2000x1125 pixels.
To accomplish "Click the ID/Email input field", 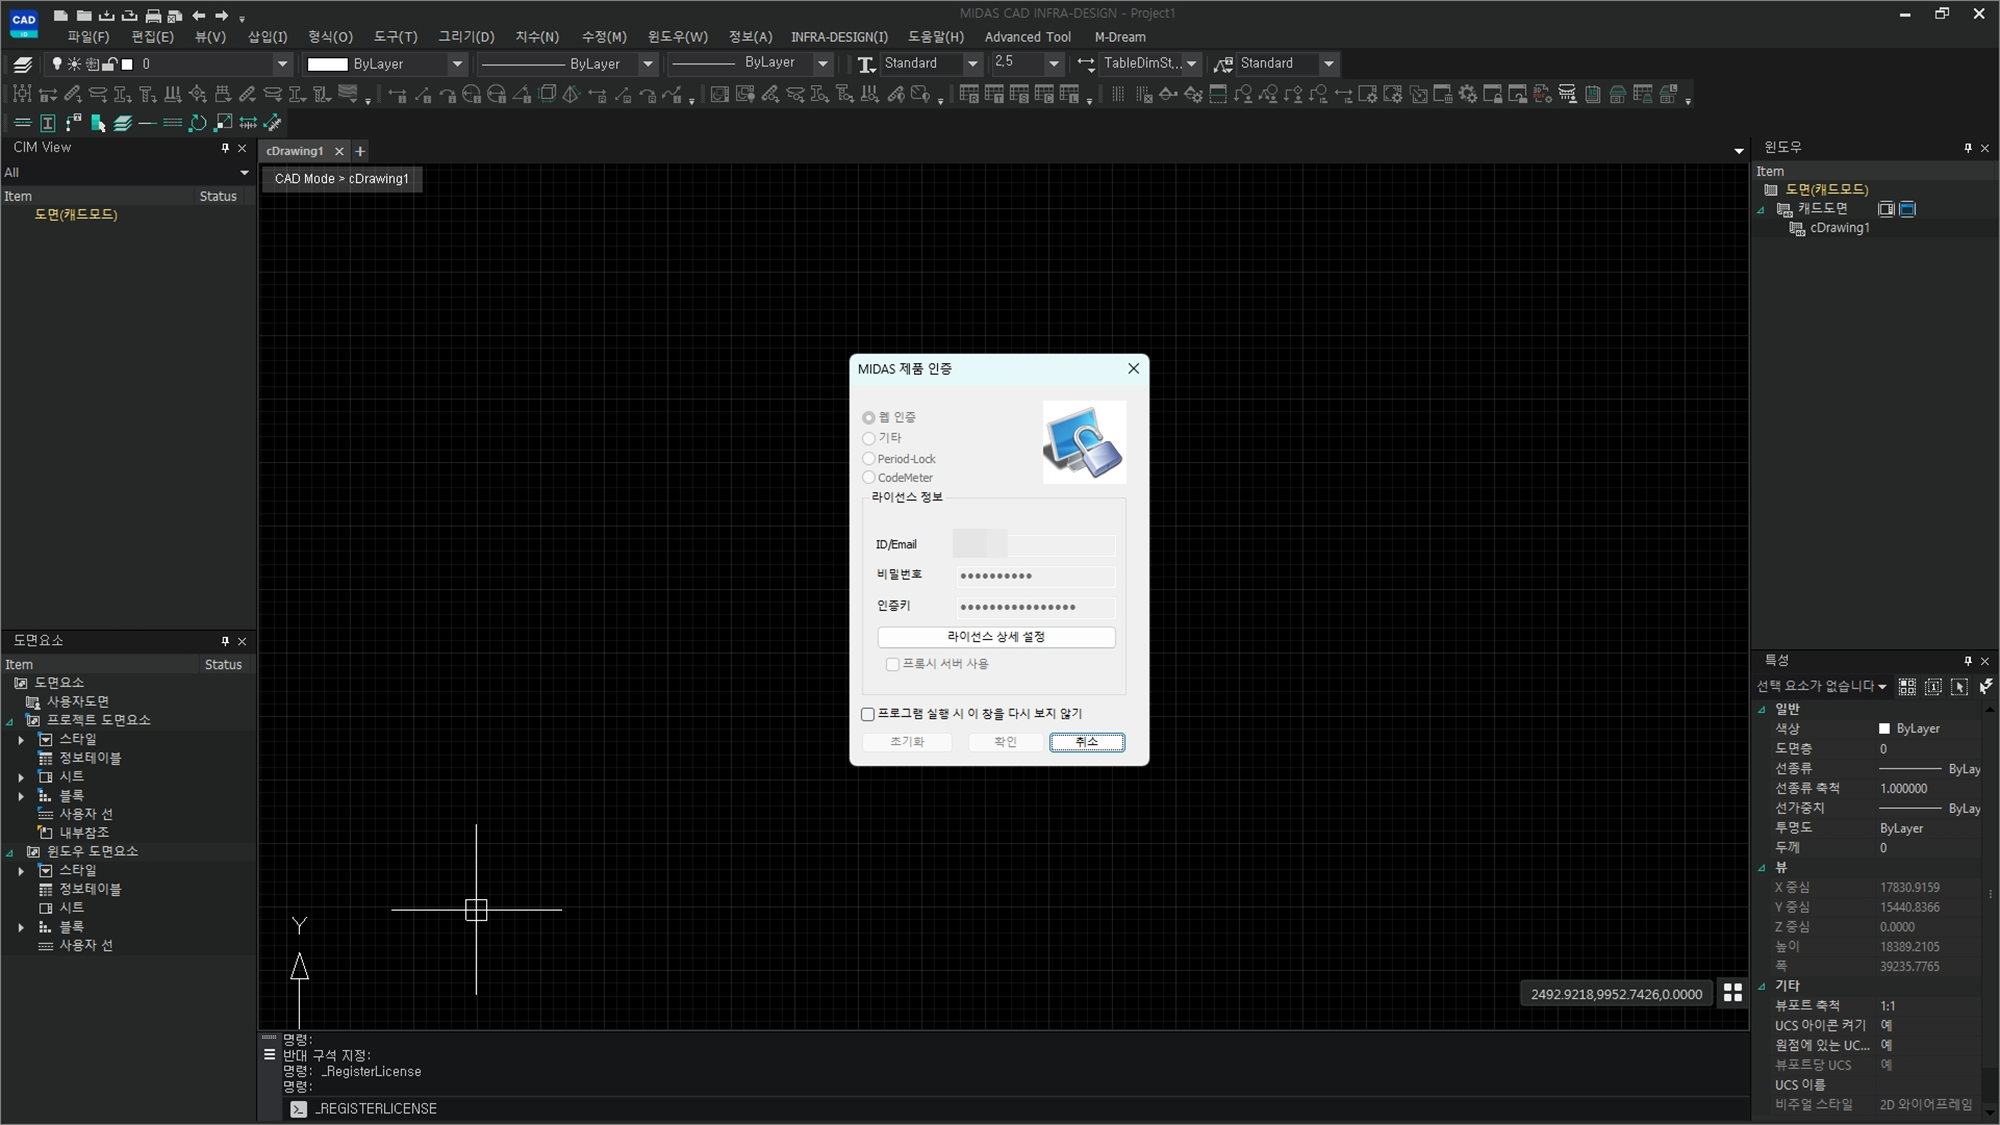I will 1034,544.
